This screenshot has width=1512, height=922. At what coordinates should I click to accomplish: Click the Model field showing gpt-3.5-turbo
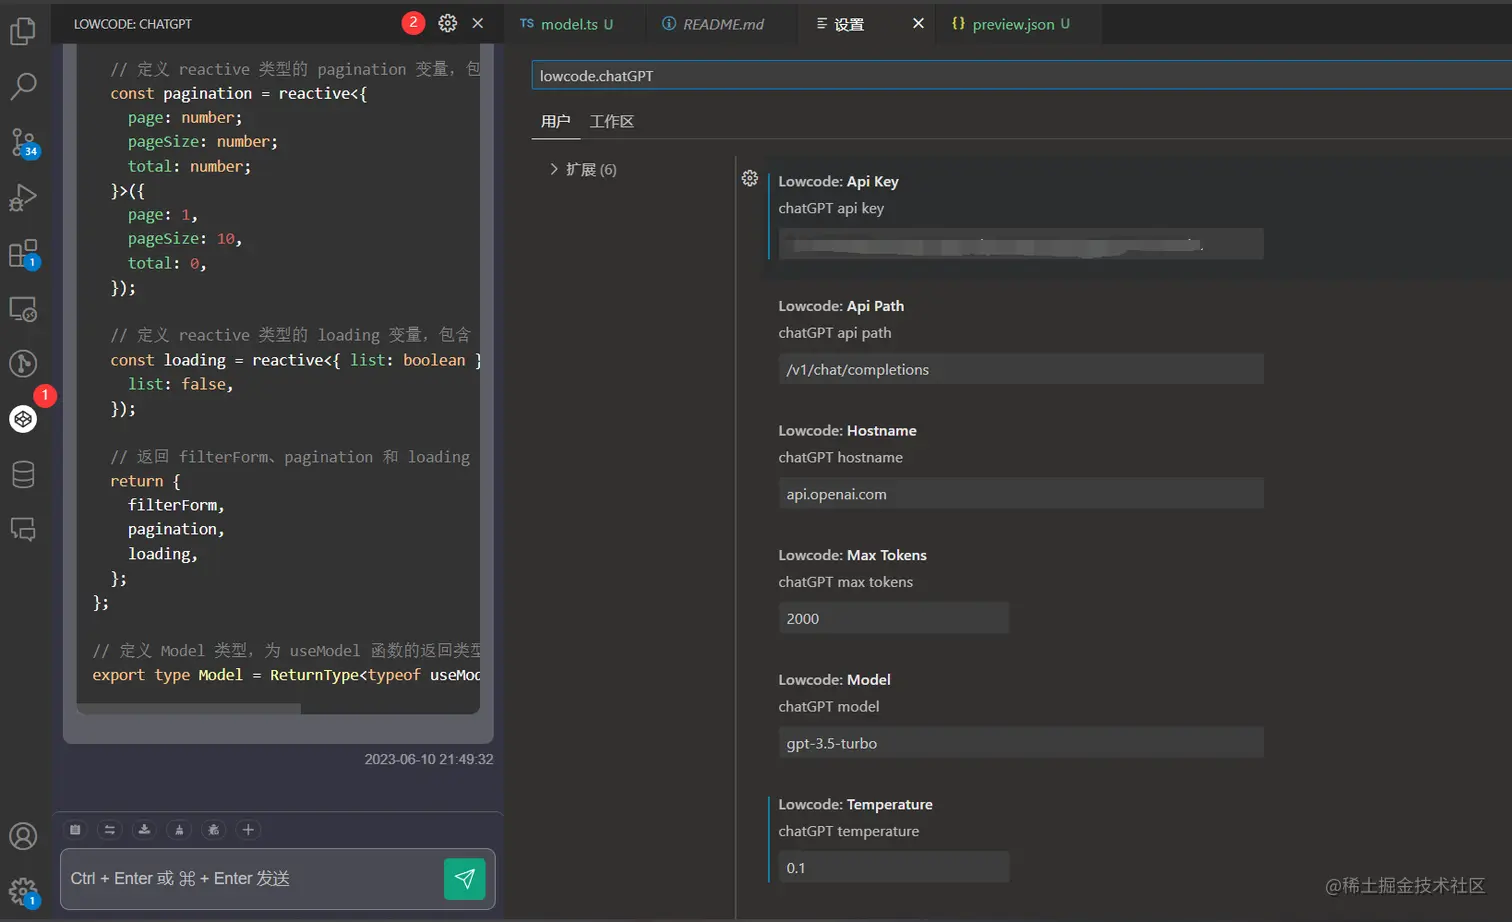pyautogui.click(x=1021, y=743)
